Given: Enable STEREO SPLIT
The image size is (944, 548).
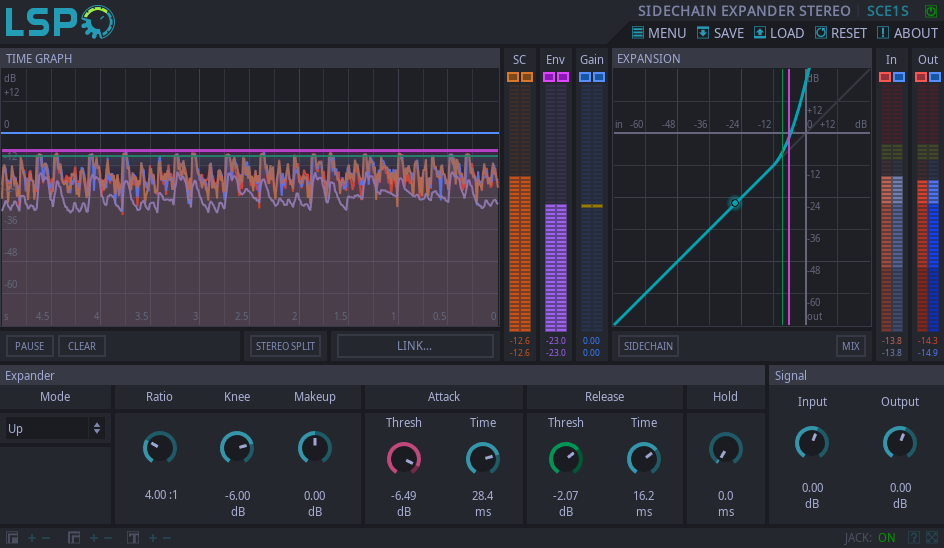Looking at the screenshot, I should coord(285,346).
